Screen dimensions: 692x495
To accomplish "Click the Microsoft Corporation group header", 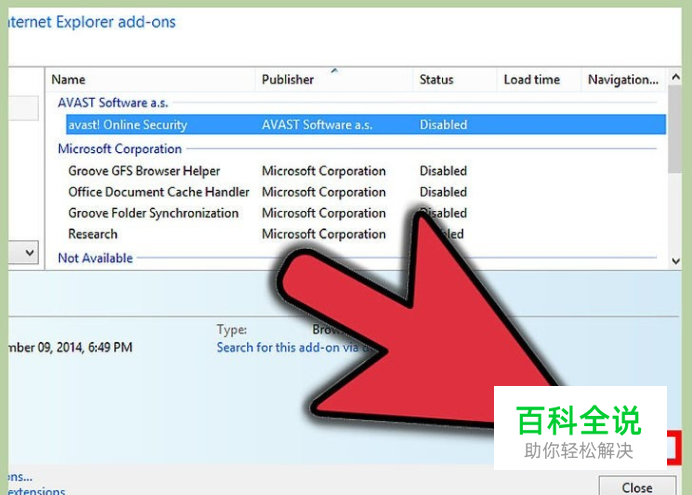I will (120, 149).
